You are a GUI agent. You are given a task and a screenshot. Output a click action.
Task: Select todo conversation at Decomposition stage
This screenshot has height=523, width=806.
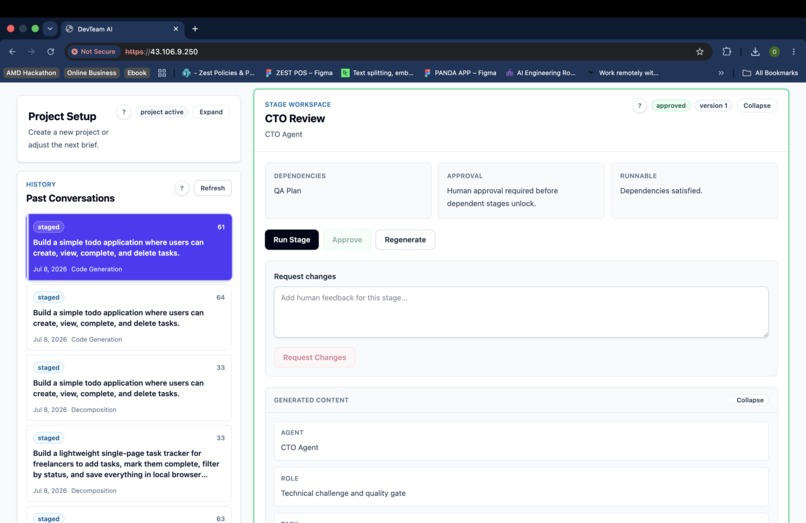[x=129, y=388]
